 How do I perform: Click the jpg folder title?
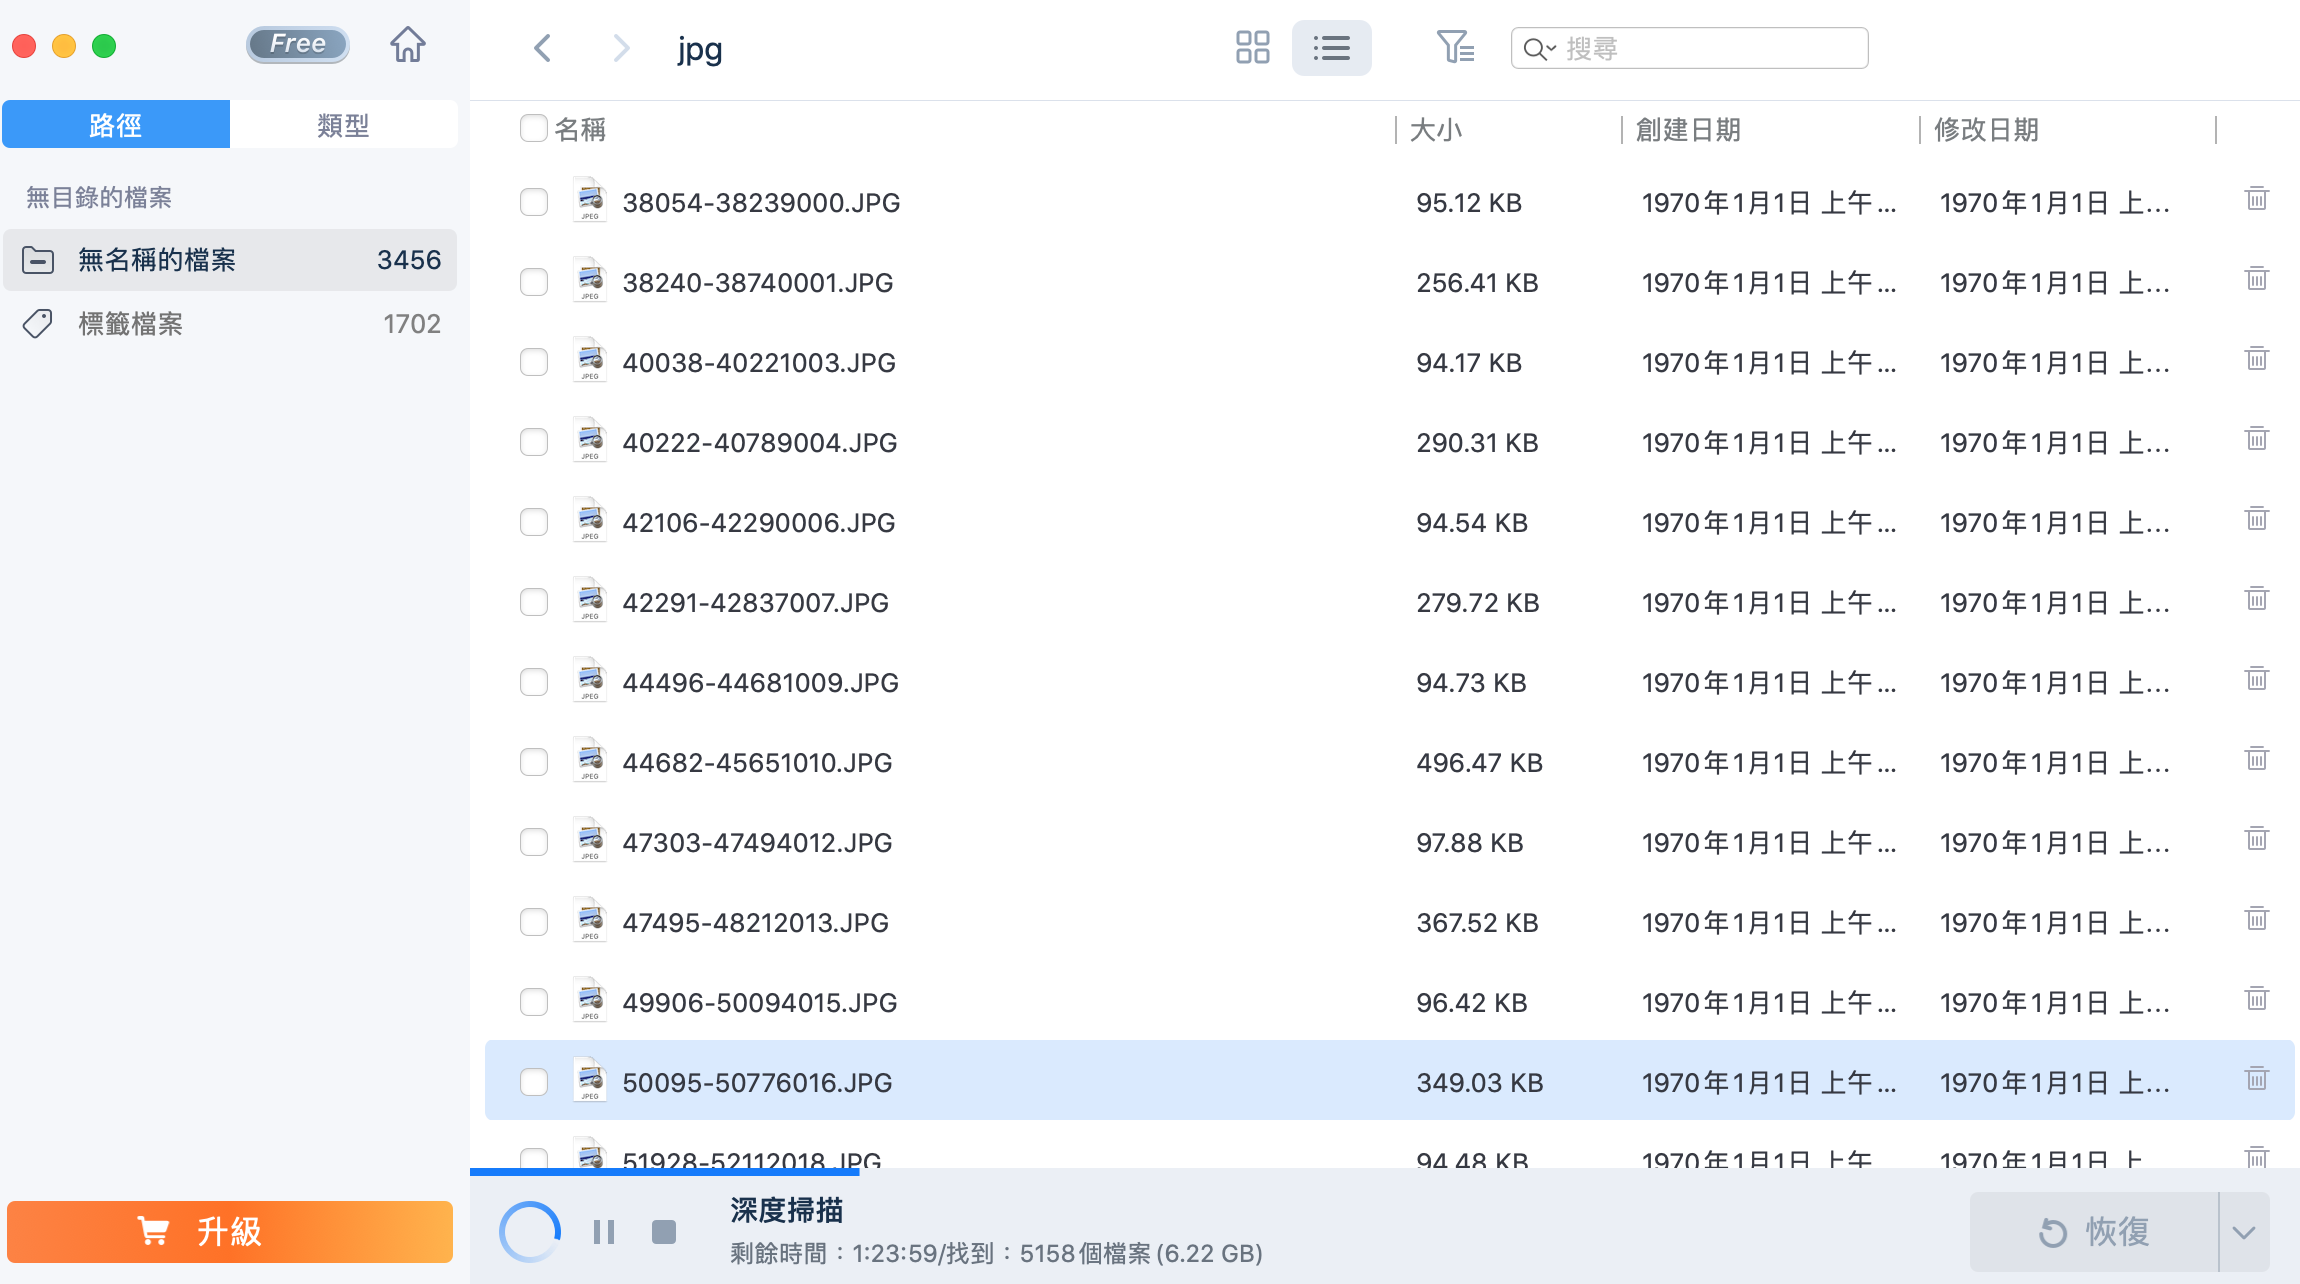click(700, 49)
